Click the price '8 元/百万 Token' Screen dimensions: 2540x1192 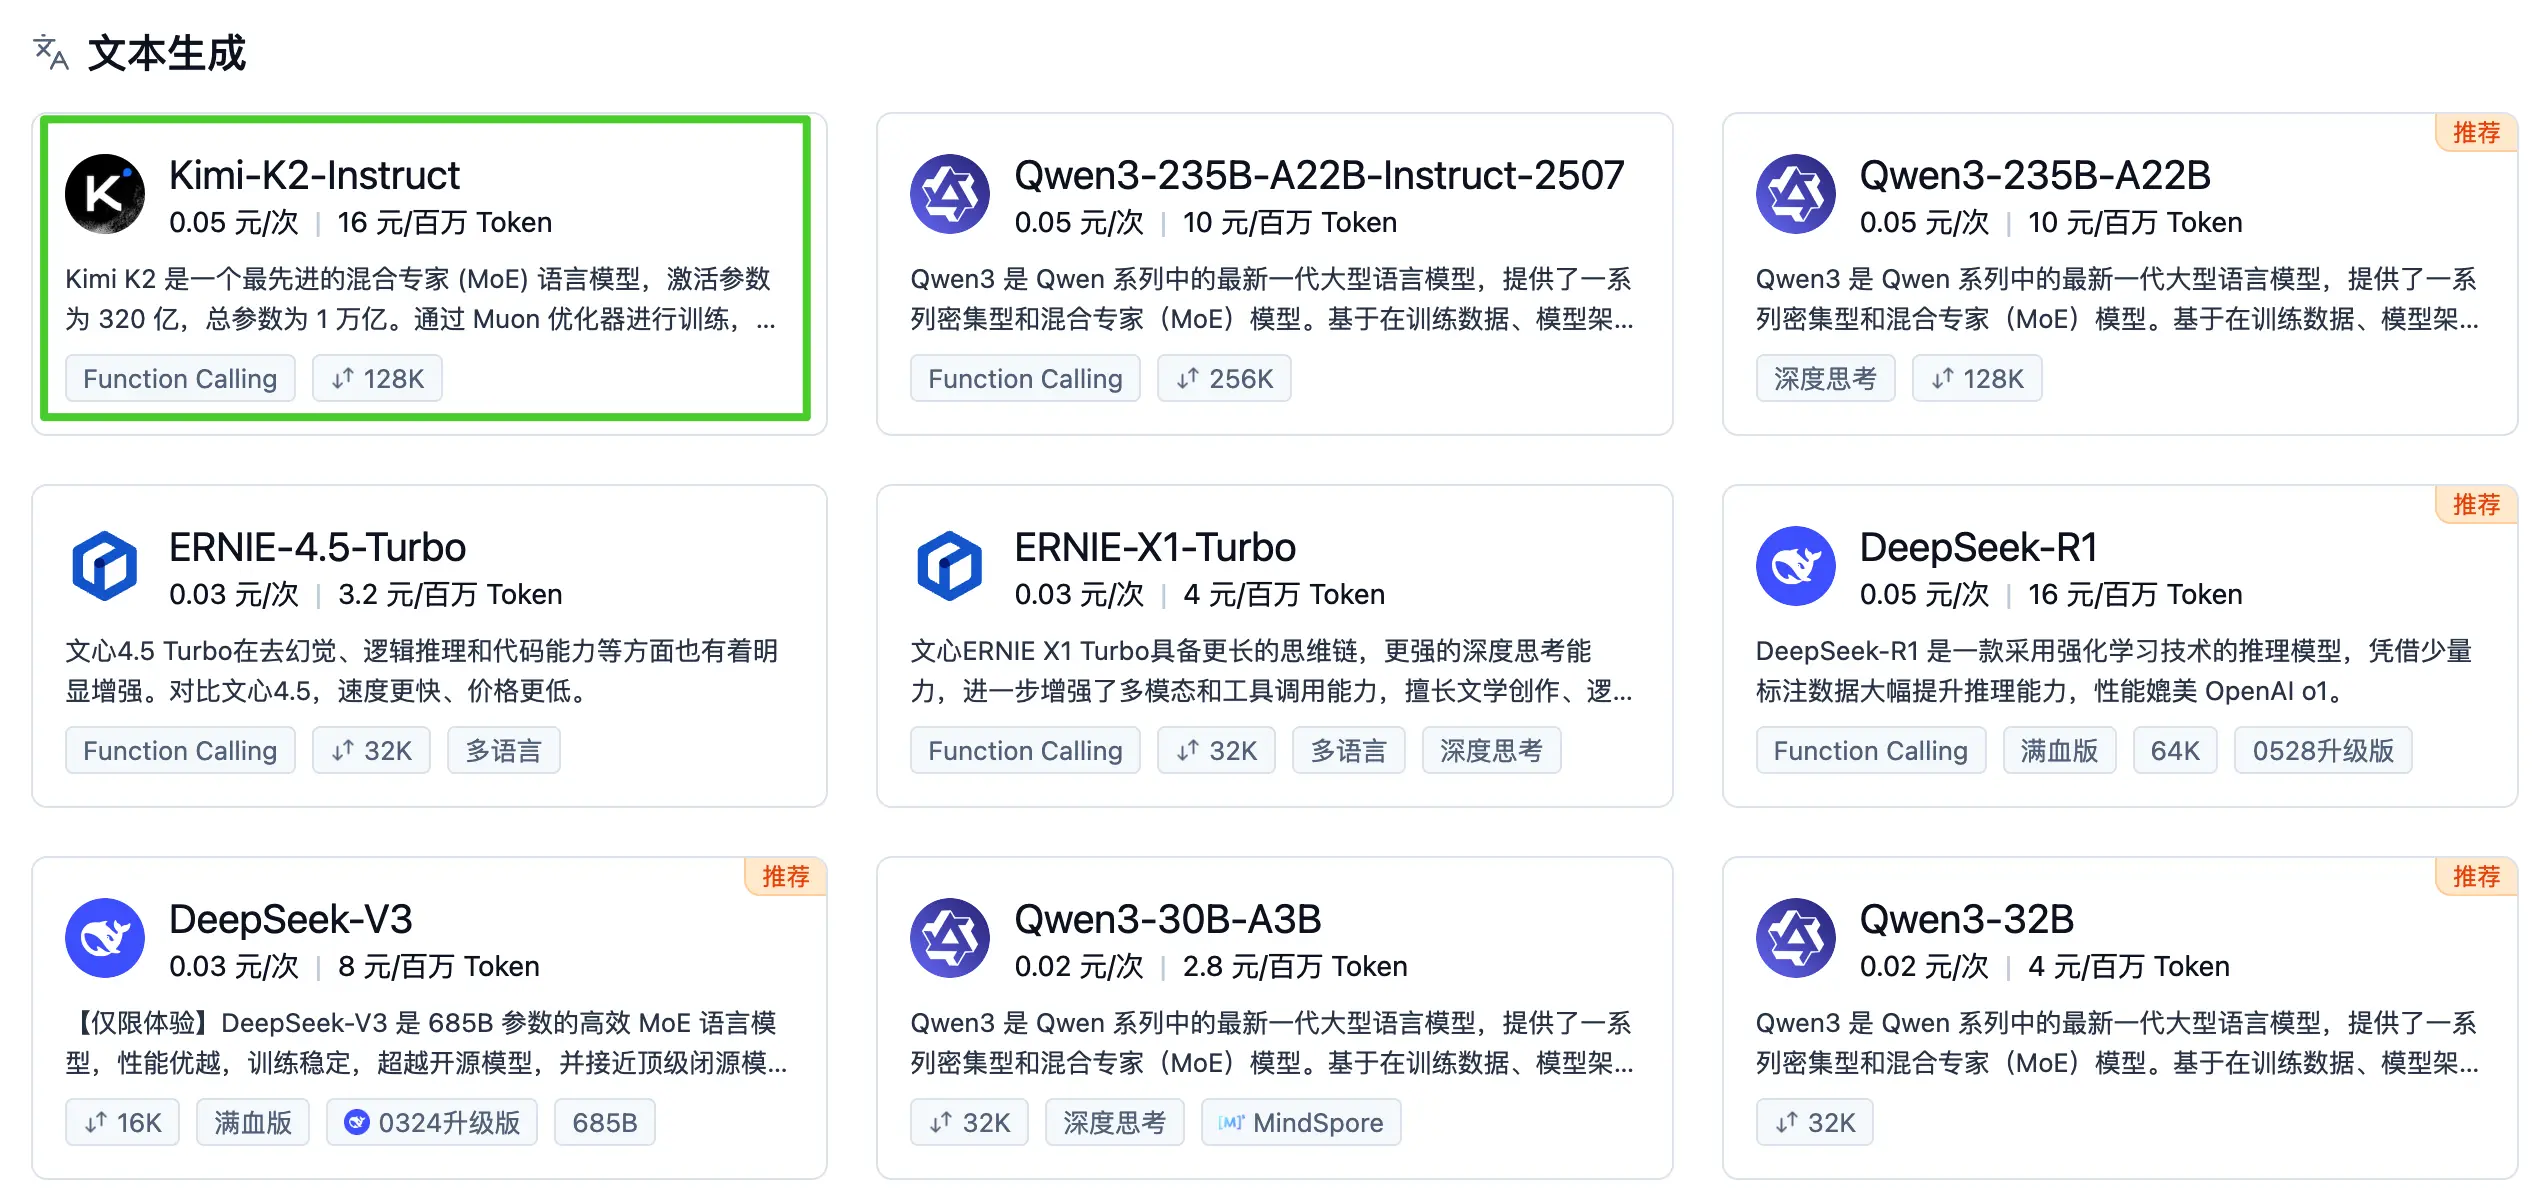pos(439,966)
